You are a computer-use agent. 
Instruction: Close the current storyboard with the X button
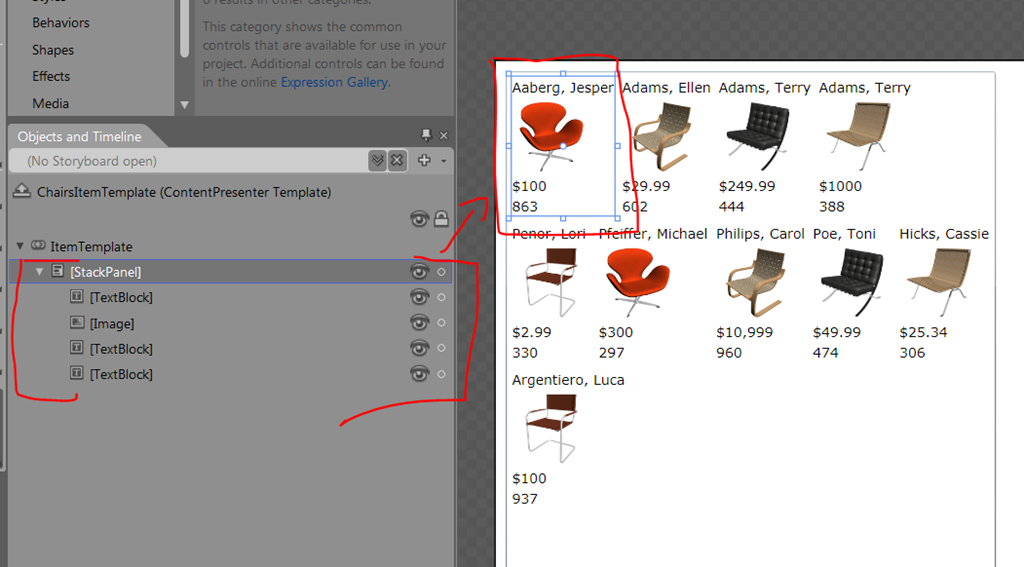pos(397,161)
